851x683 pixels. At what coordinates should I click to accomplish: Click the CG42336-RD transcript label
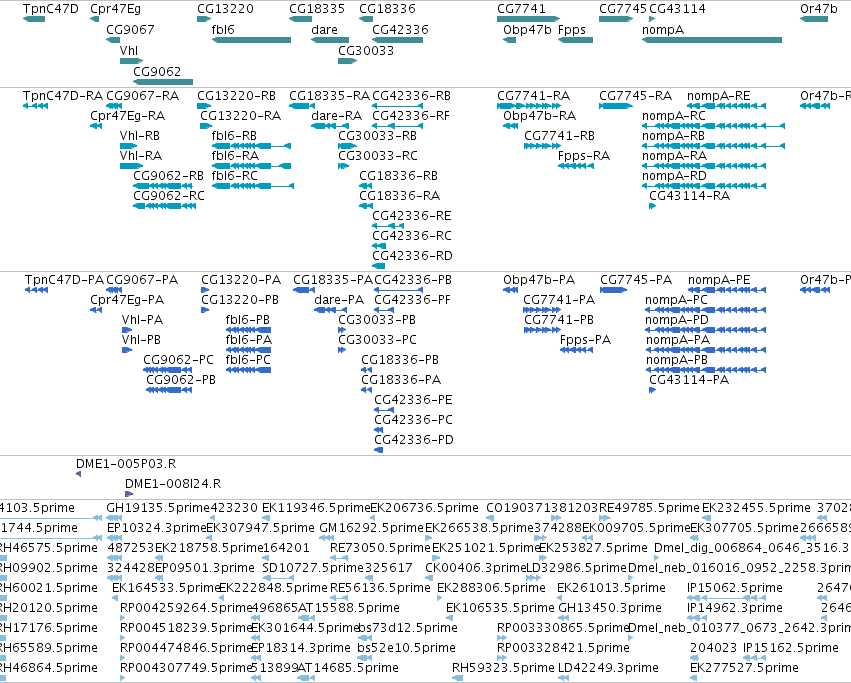(412, 256)
